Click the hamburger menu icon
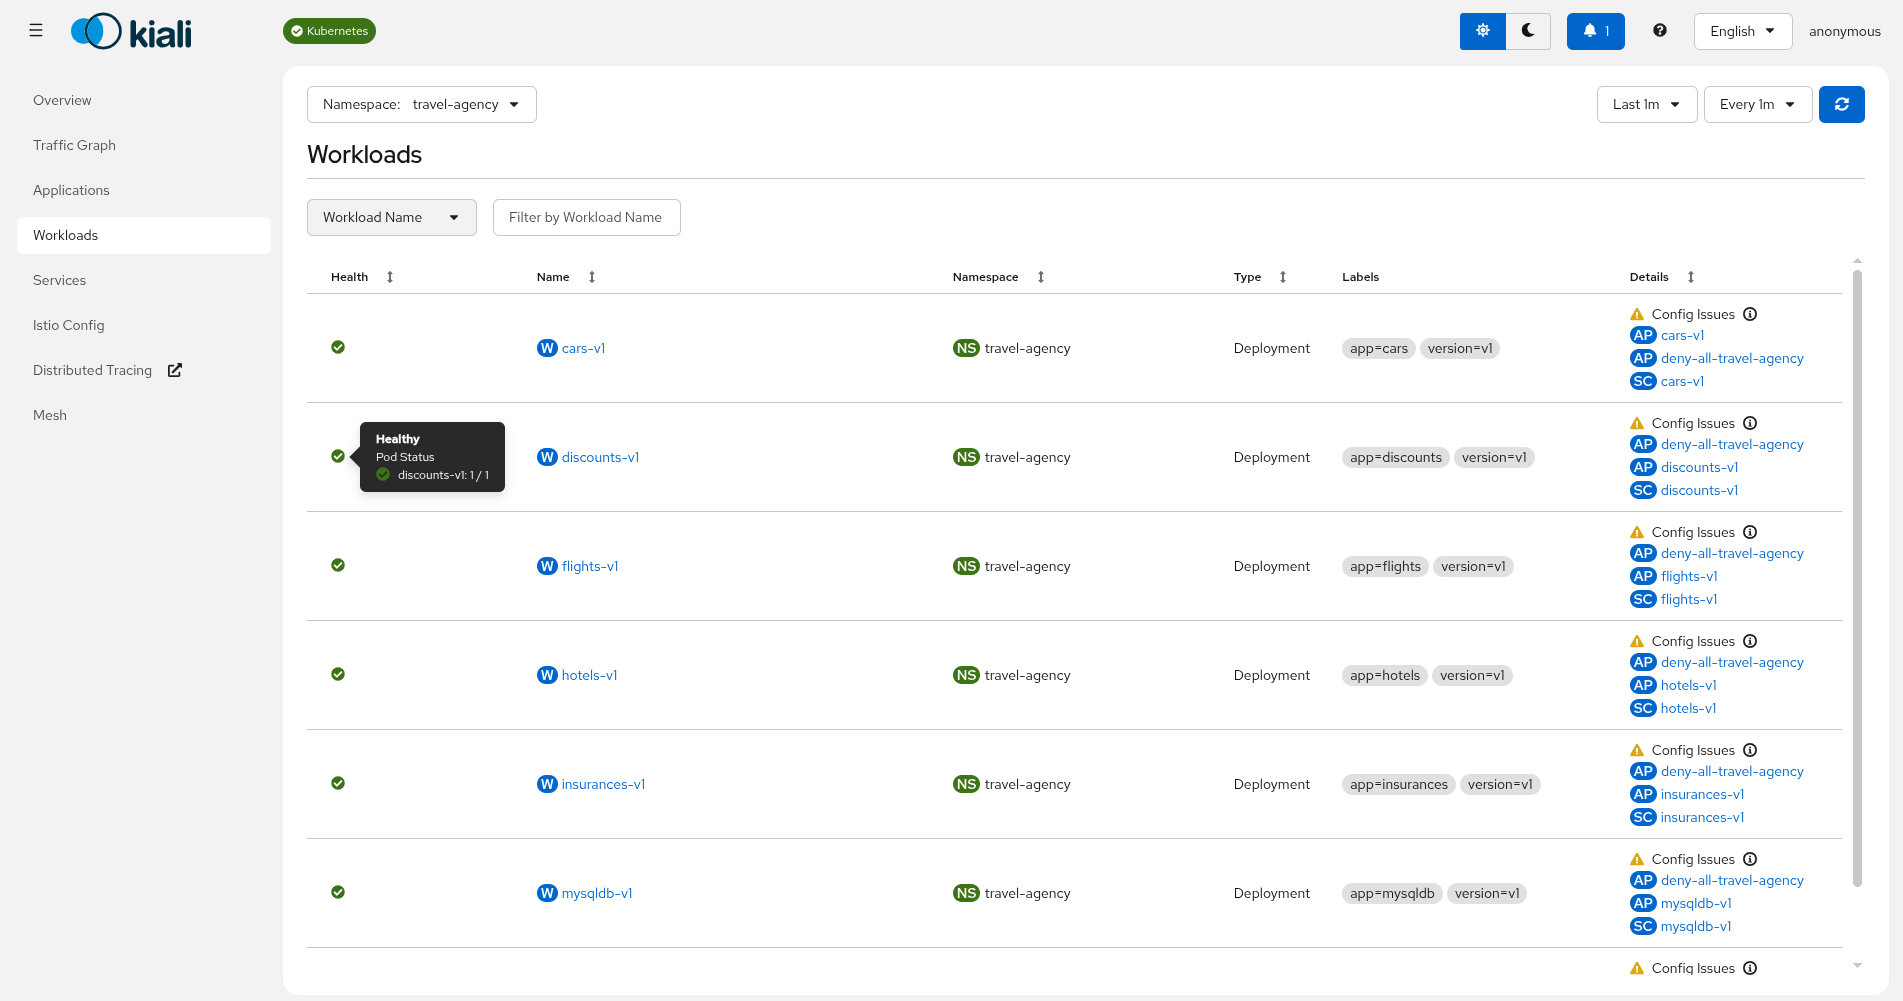The height and width of the screenshot is (1001, 1903). 36,31
